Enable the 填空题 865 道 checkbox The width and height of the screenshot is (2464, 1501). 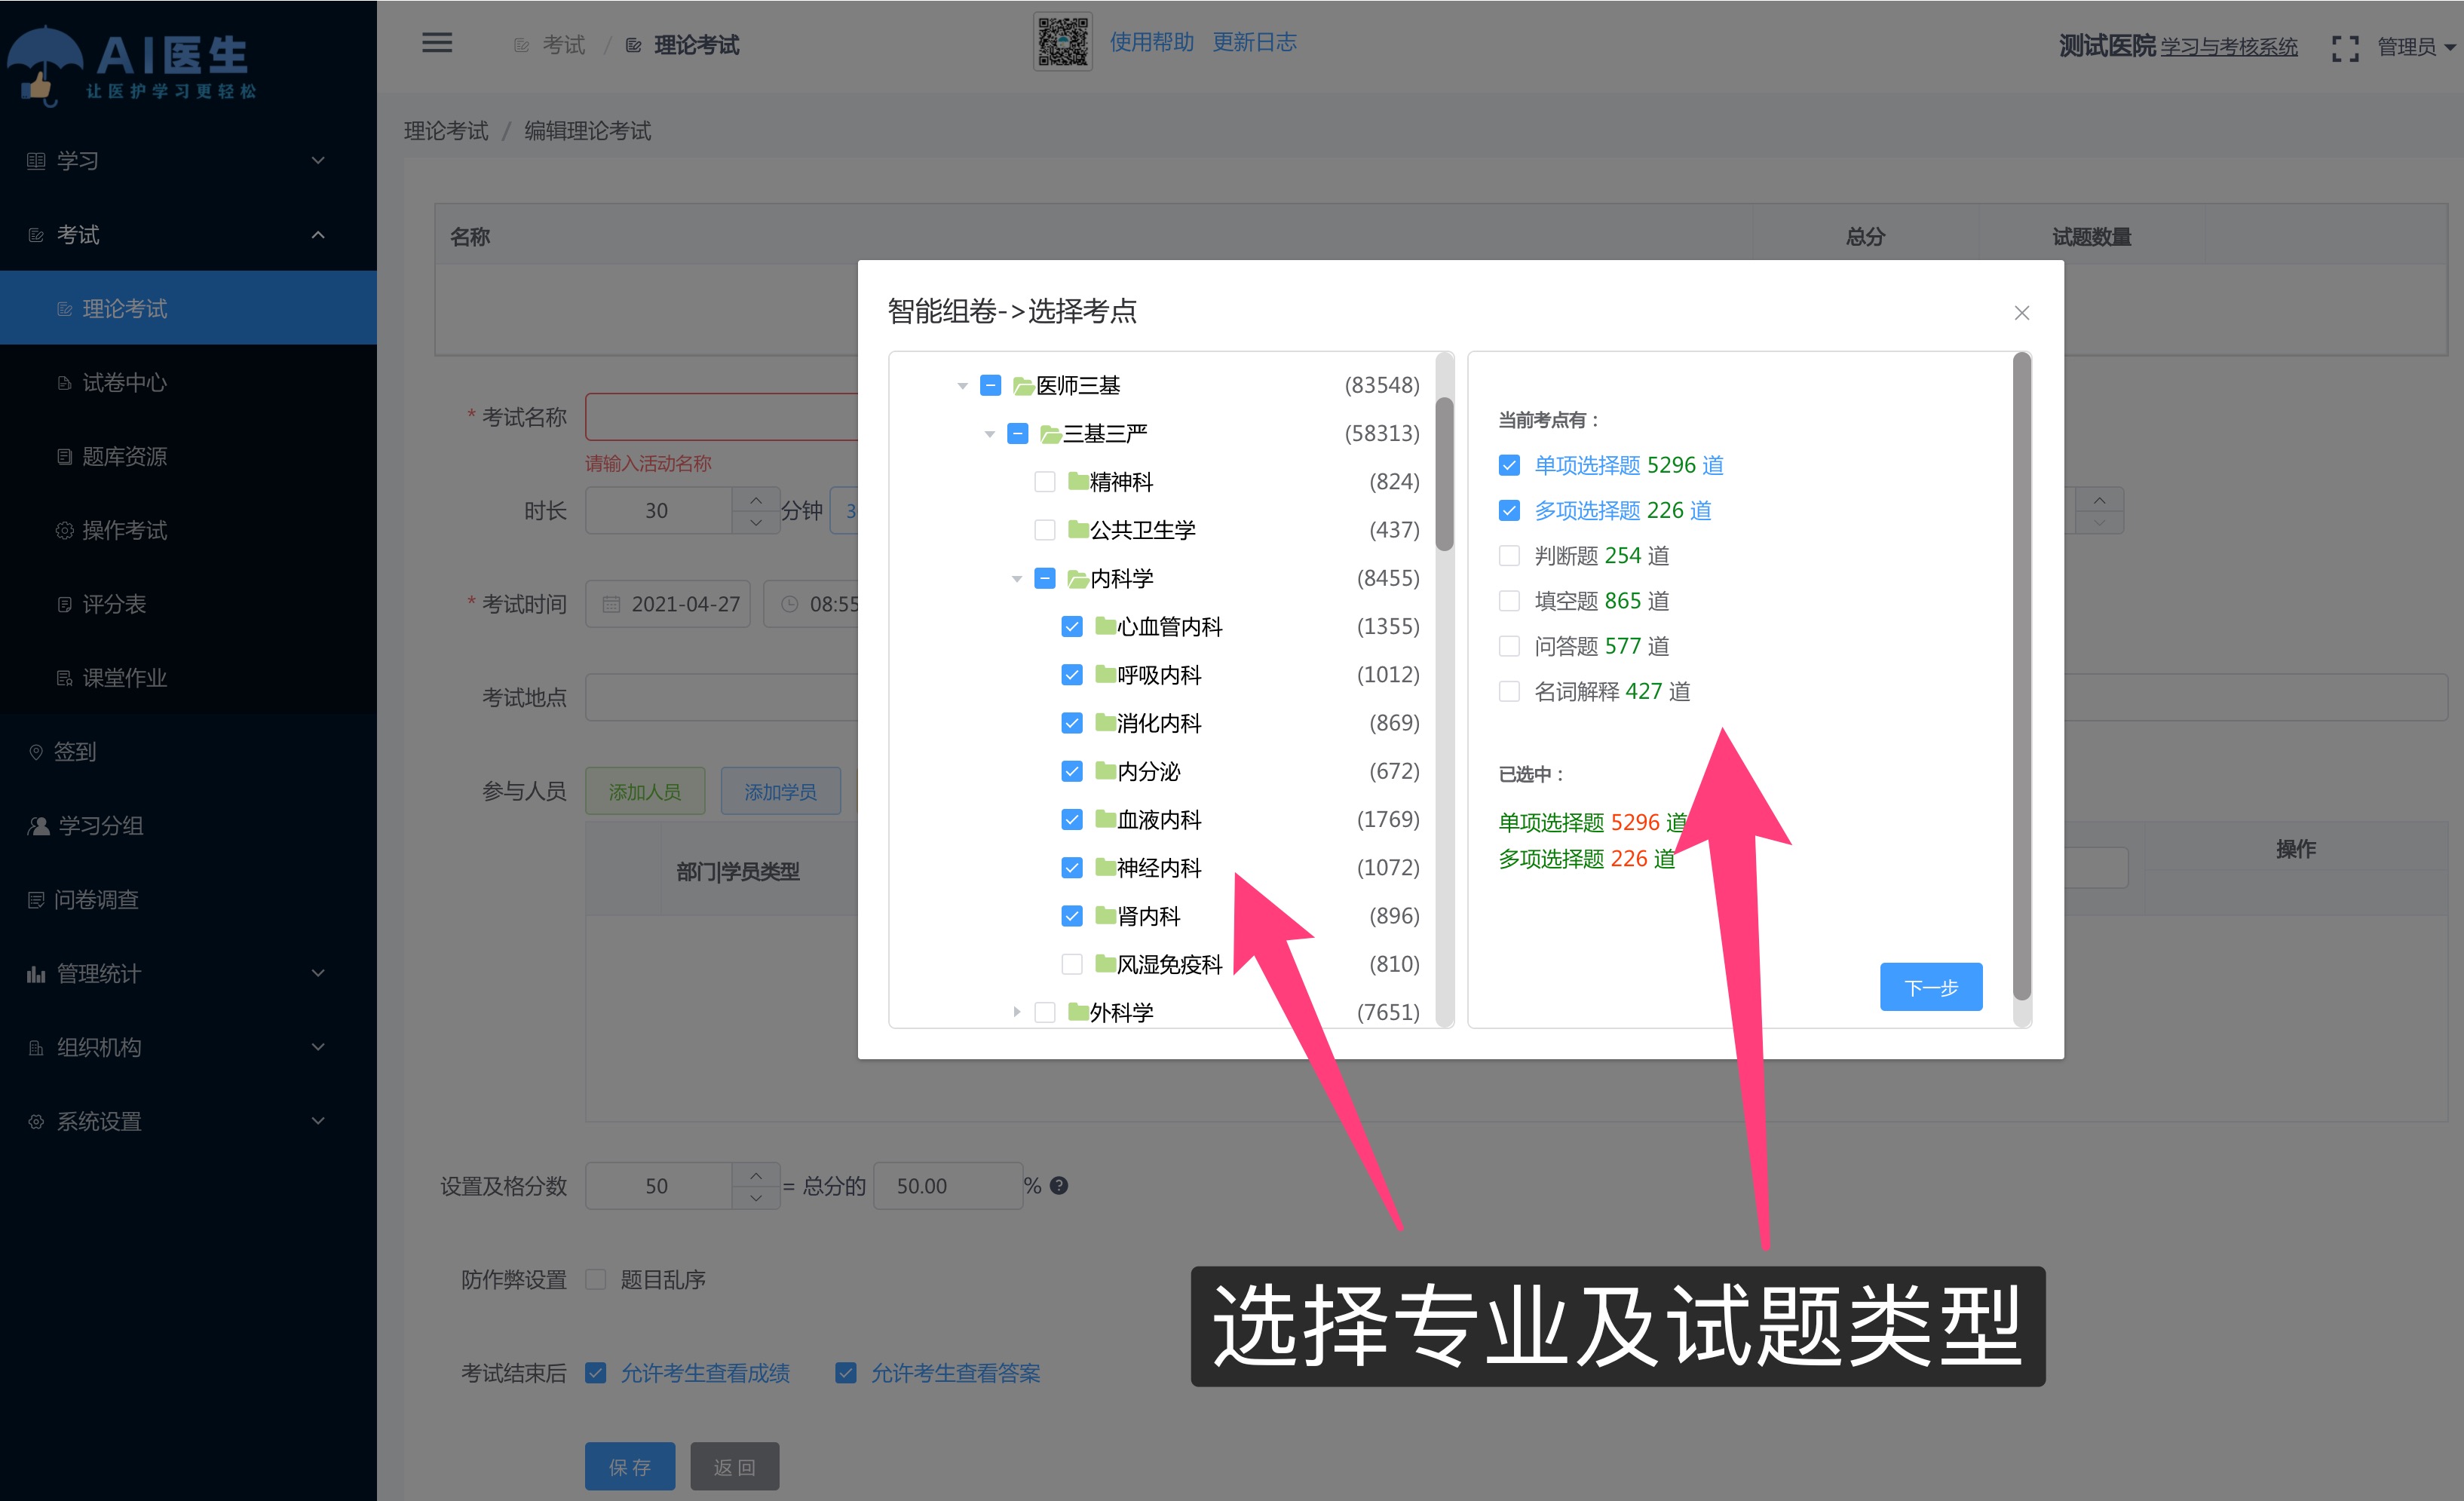tap(1509, 600)
